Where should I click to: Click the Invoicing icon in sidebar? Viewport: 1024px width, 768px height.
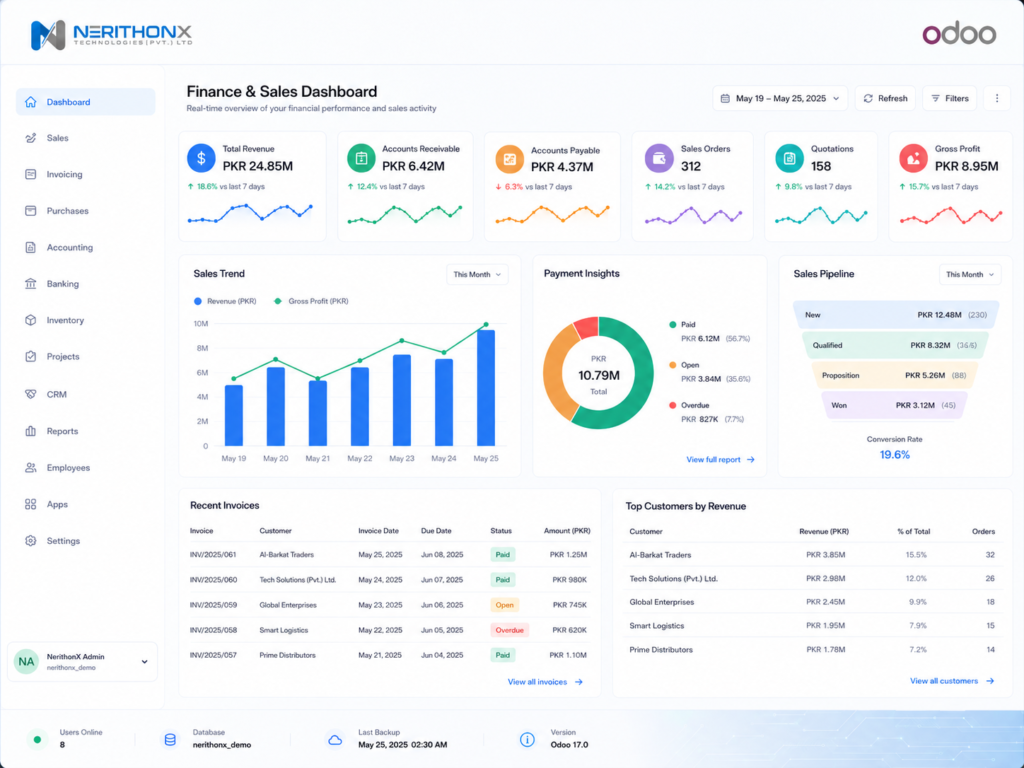[x=31, y=174]
